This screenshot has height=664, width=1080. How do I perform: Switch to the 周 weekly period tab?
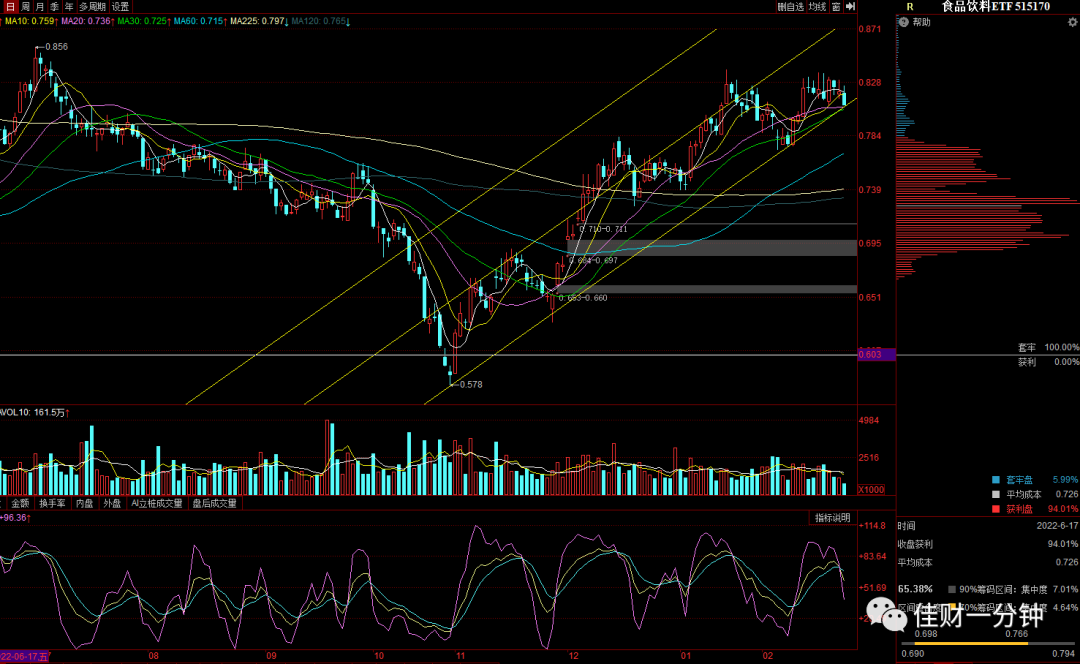click(x=25, y=6)
